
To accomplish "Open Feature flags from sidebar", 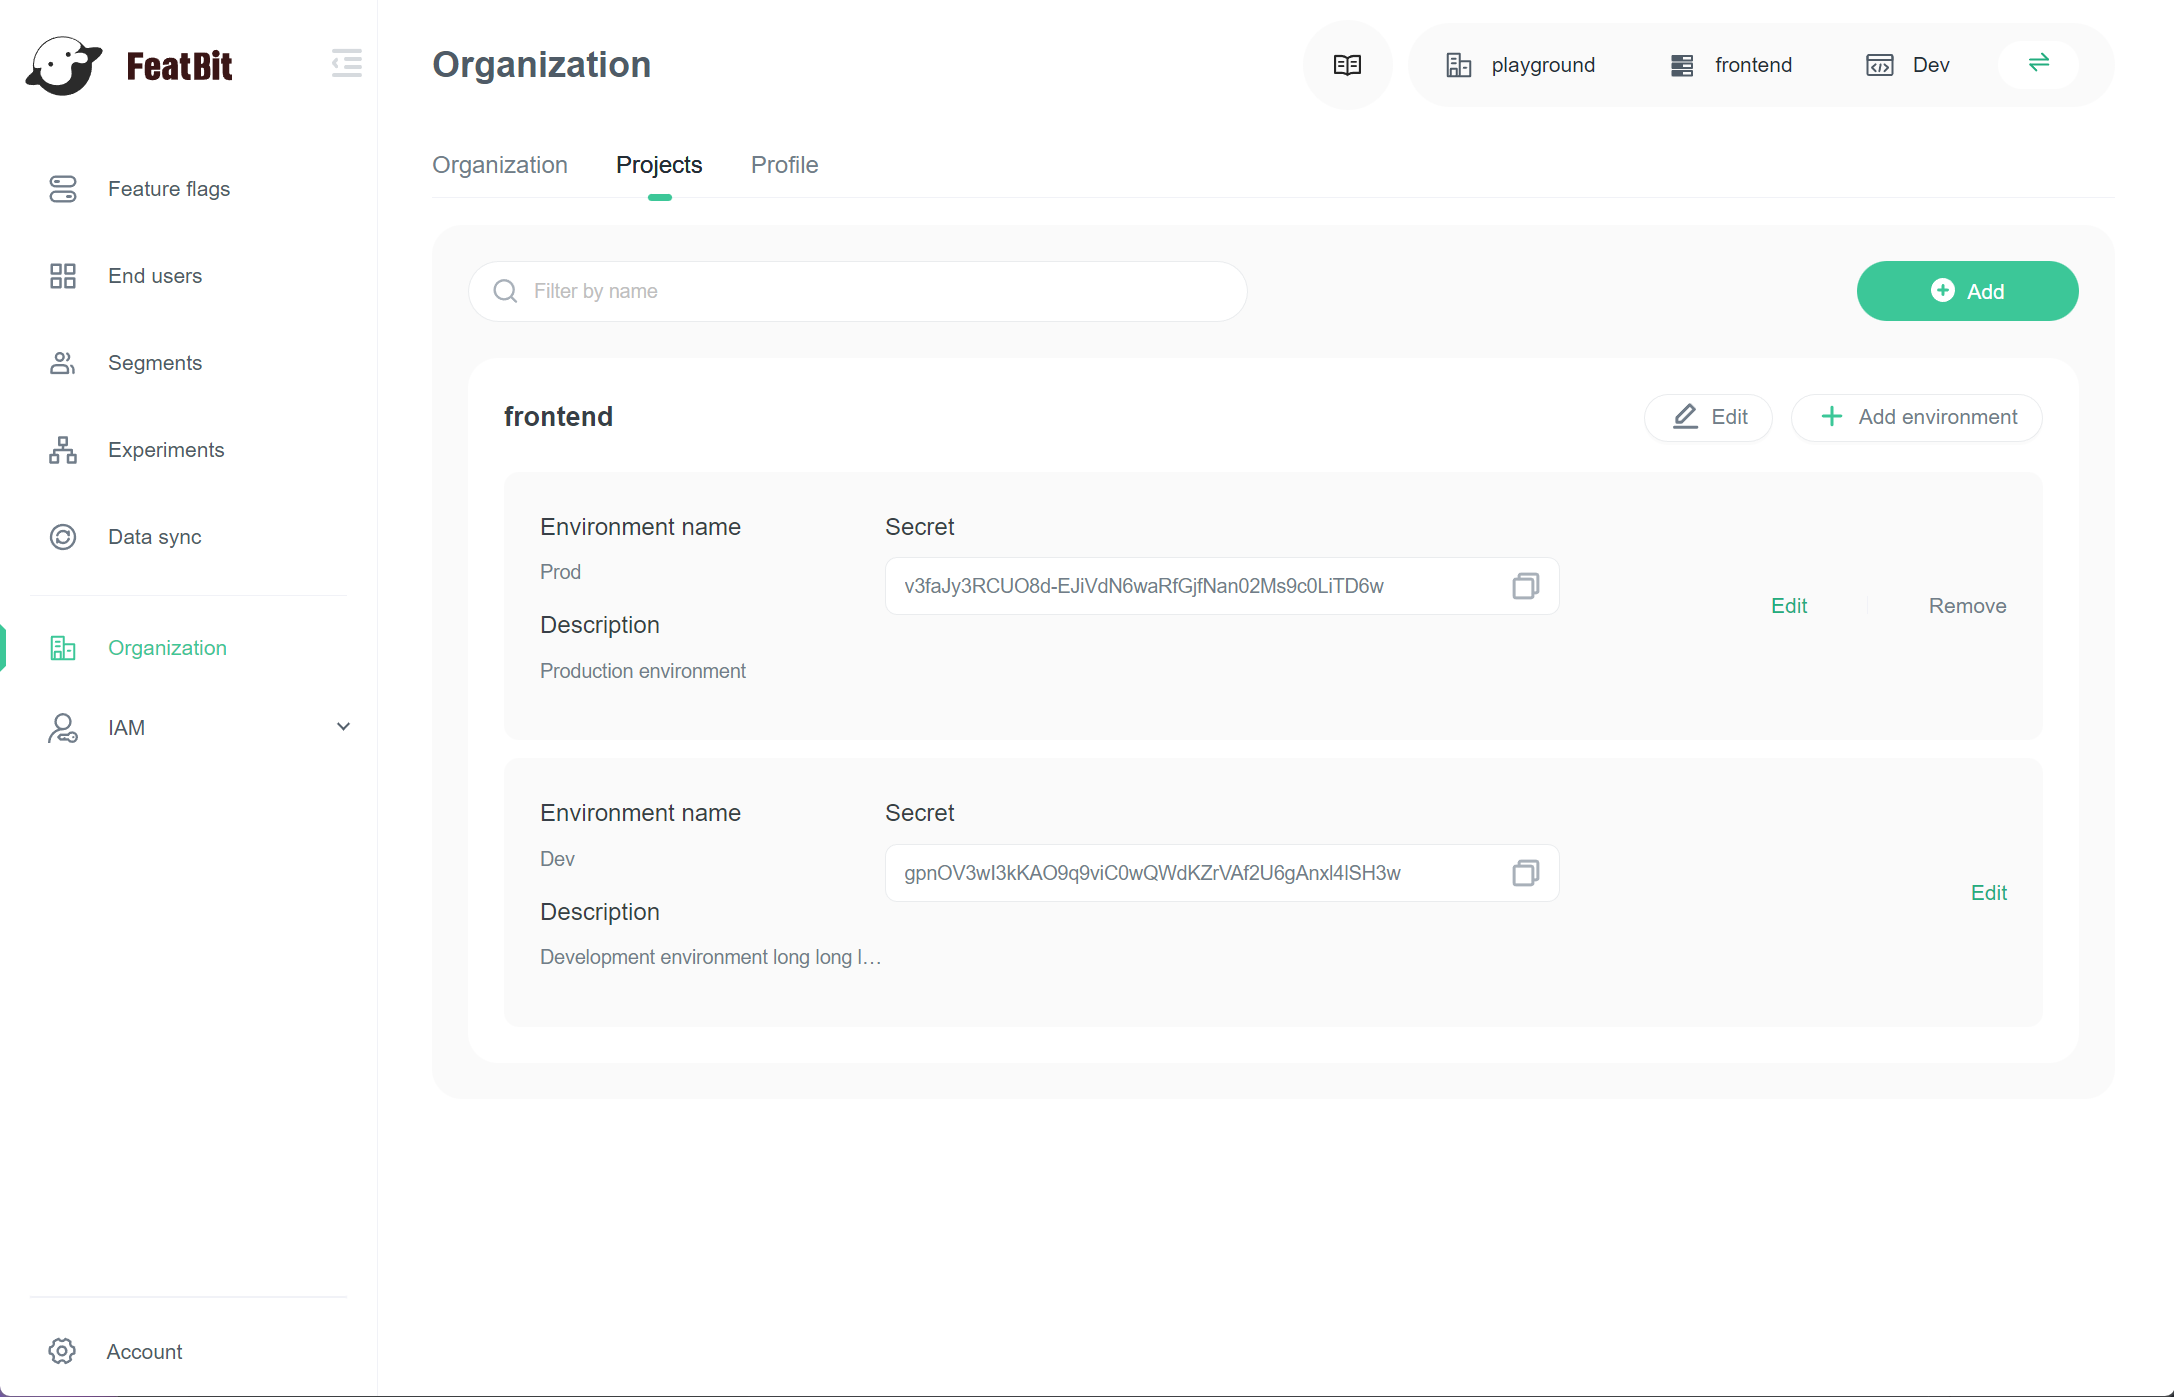I will pyautogui.click(x=168, y=189).
